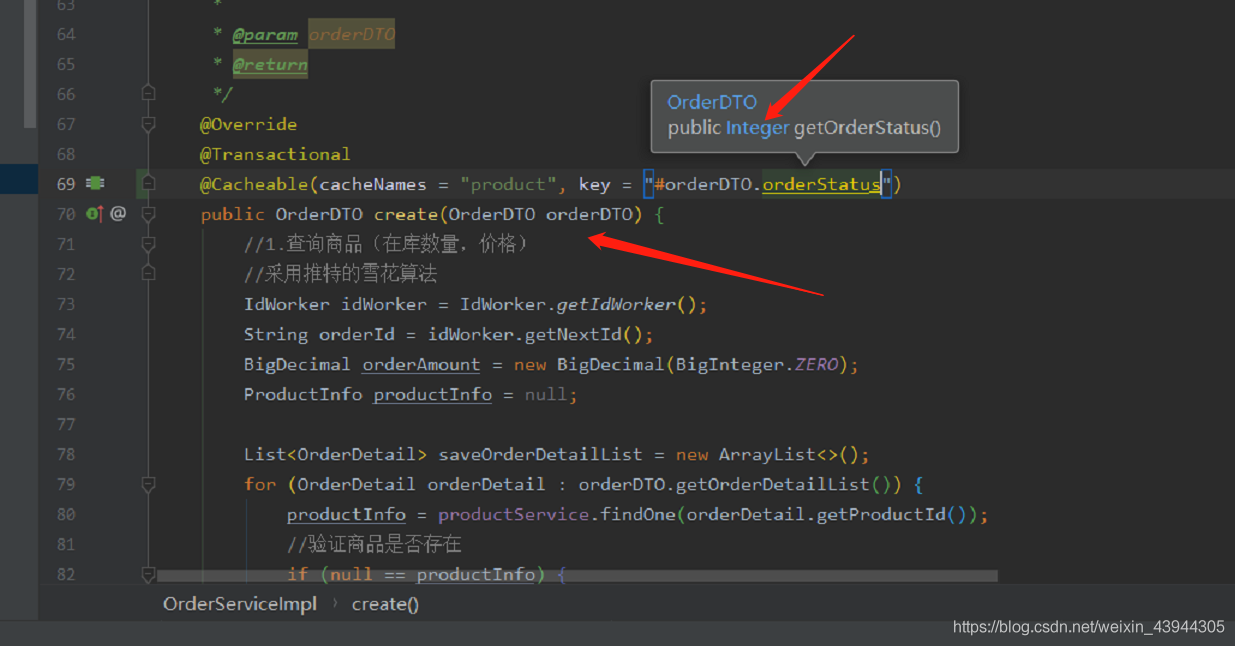Click the @Cacheable annotation
Screen dimensions: 1235x646
pyautogui.click(x=254, y=184)
